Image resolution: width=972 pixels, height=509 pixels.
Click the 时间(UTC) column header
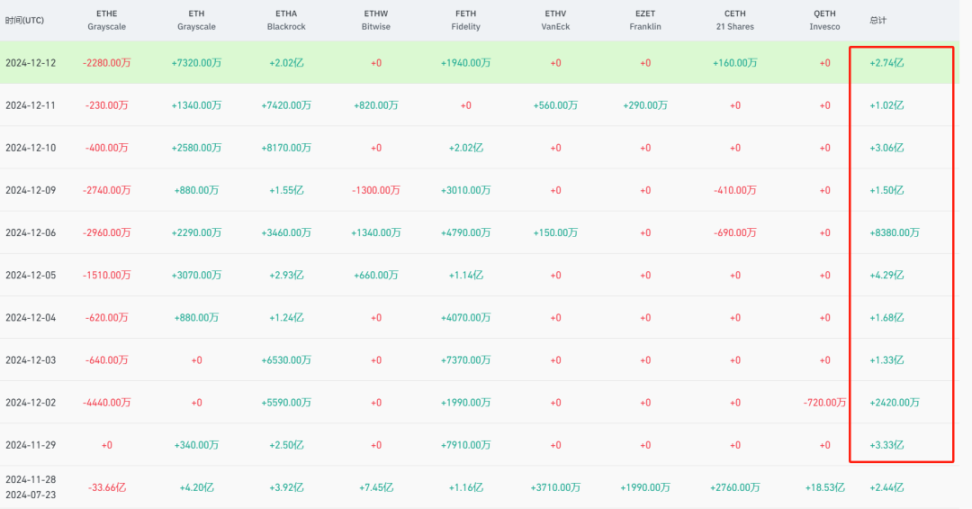click(25, 20)
